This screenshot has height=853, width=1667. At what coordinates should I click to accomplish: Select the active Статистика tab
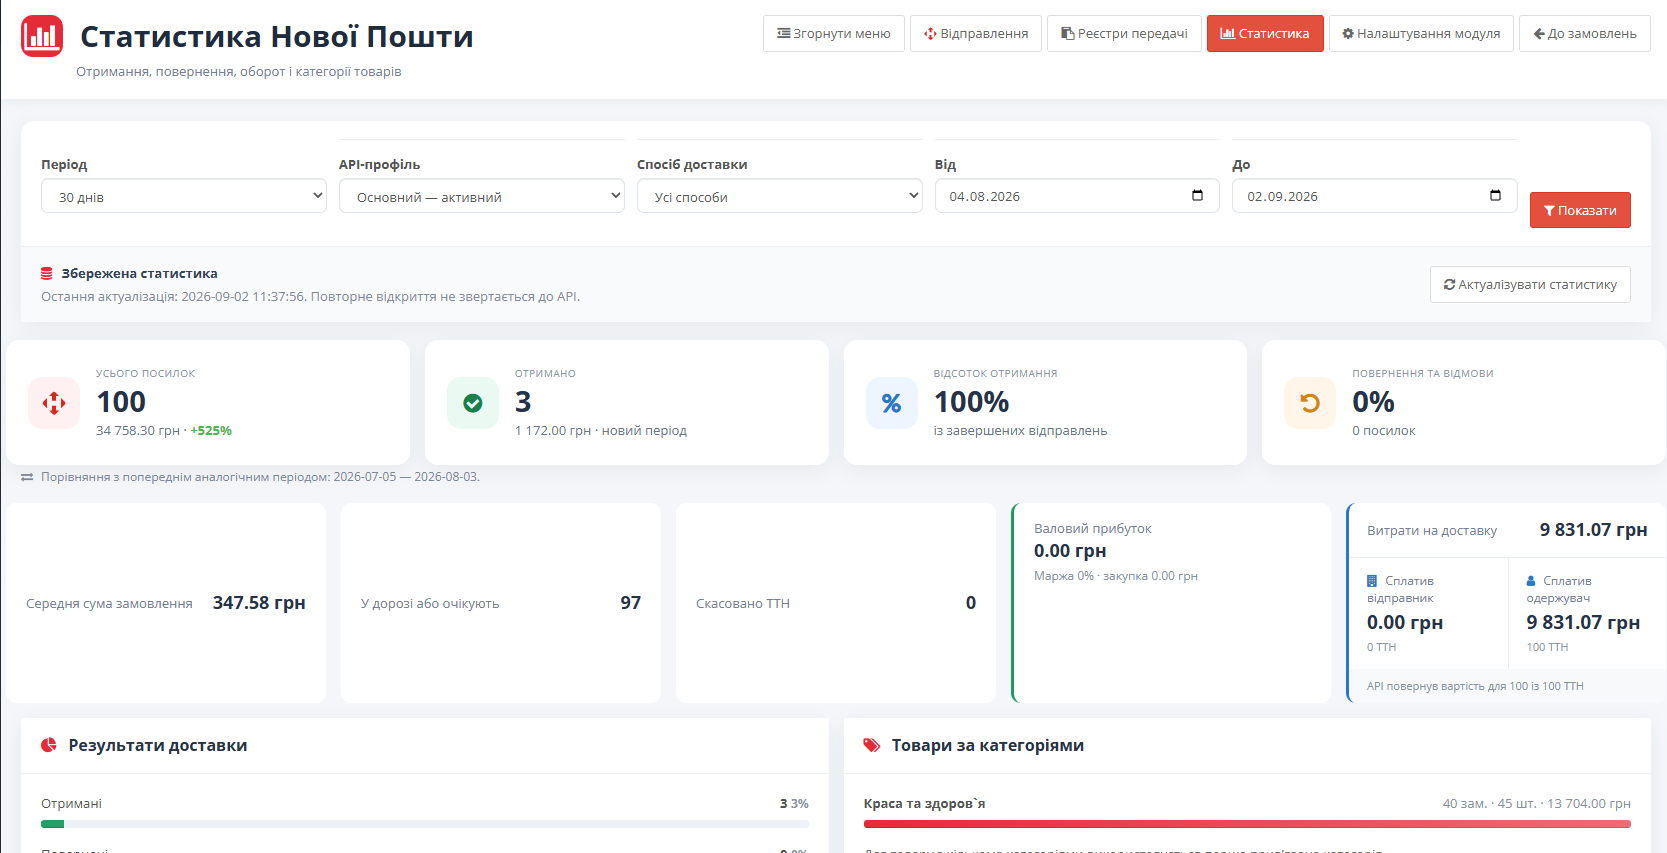coord(1265,33)
